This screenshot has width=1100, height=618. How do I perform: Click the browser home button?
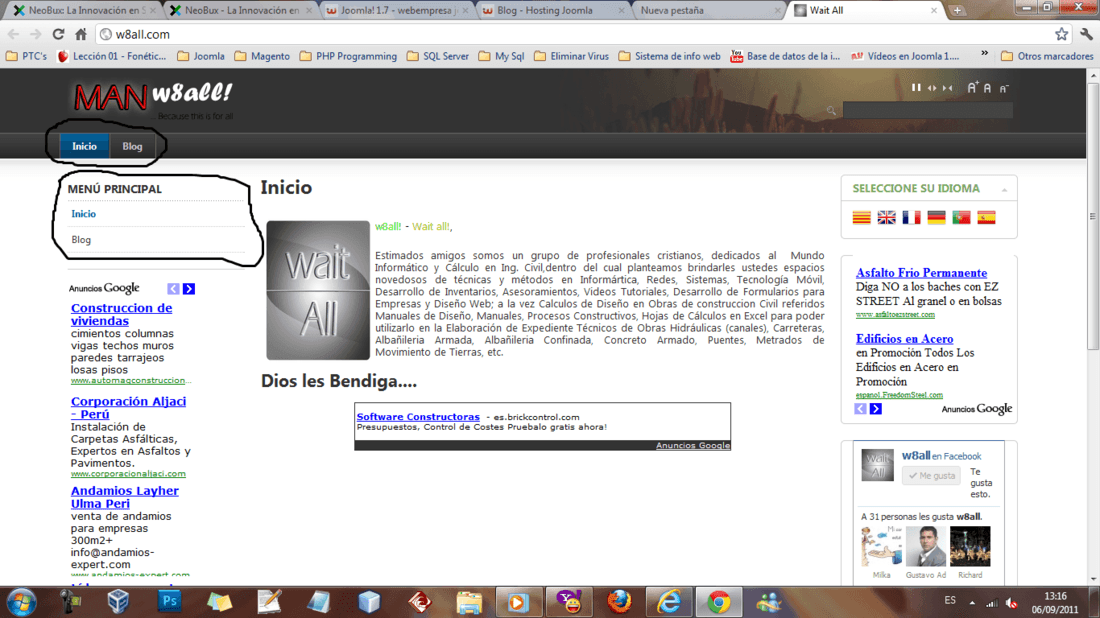[x=81, y=34]
